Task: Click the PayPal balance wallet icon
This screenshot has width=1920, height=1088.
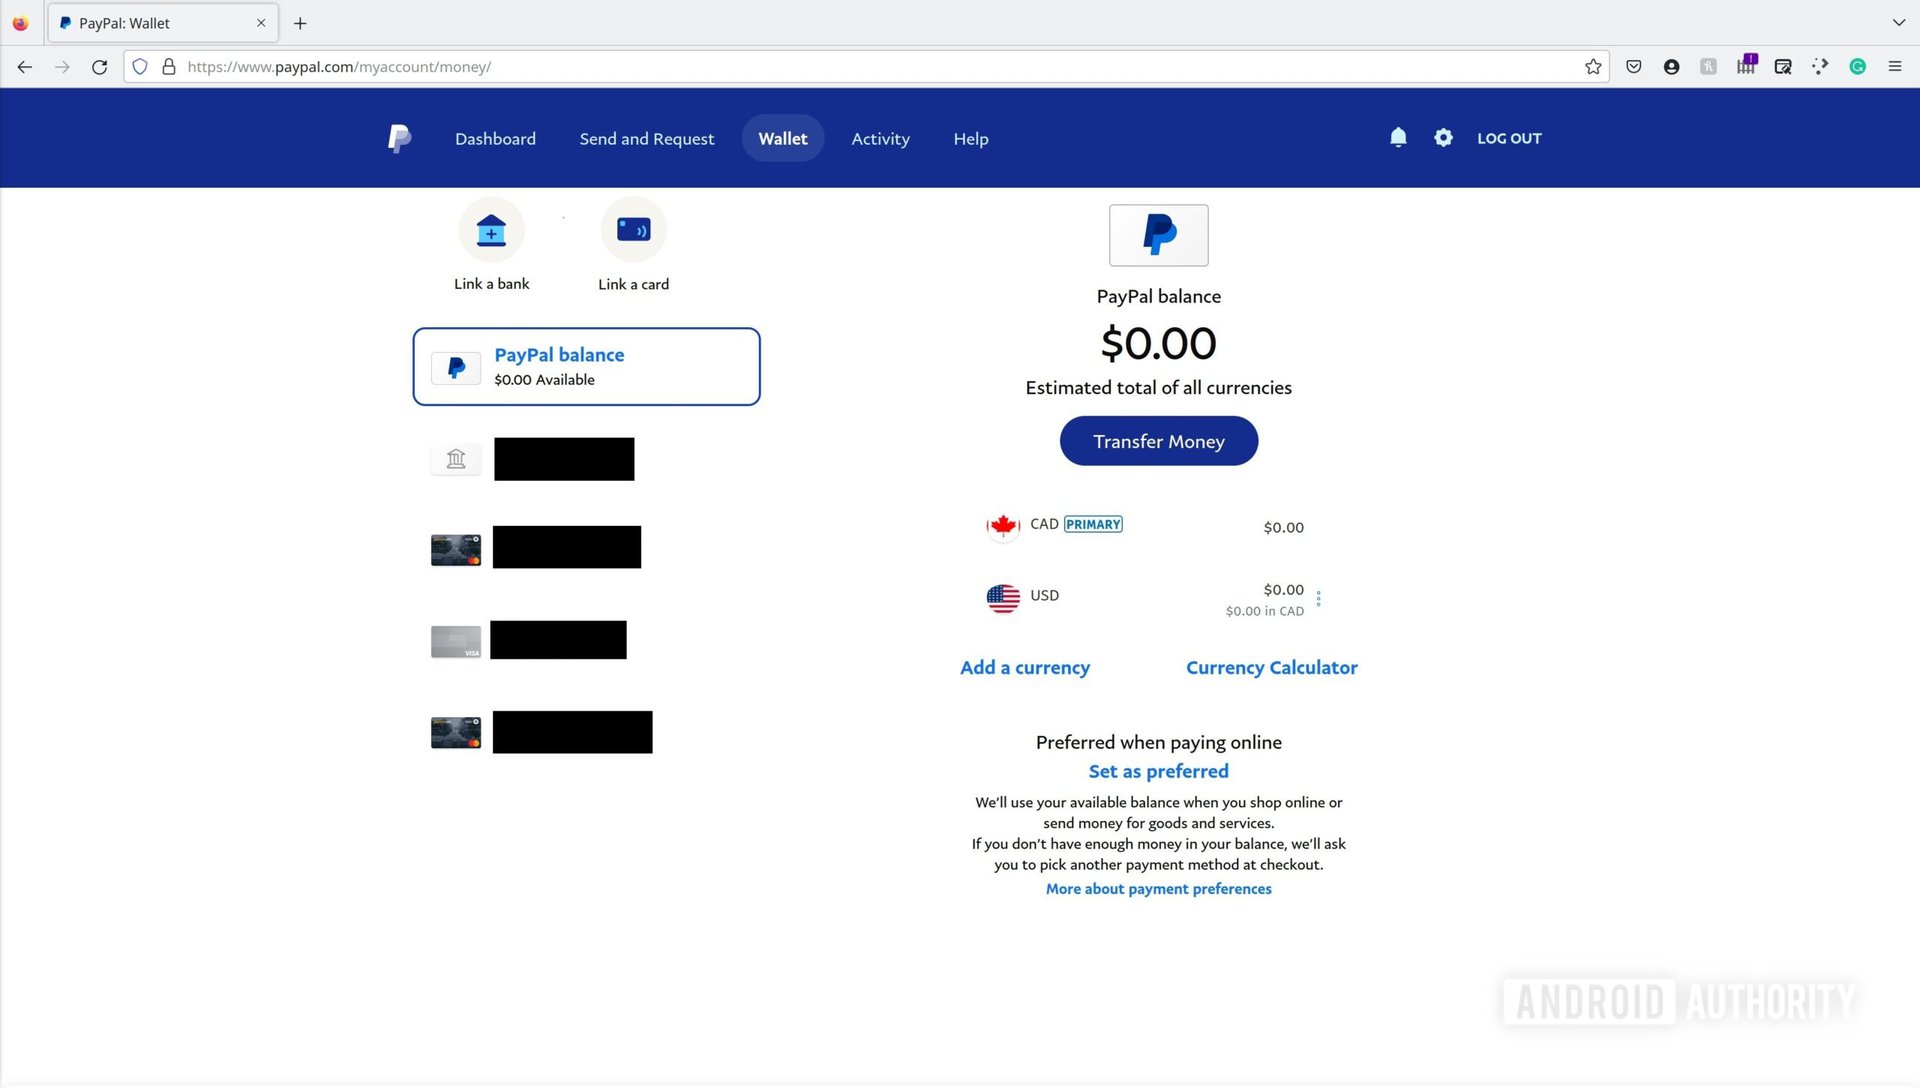Action: (454, 365)
